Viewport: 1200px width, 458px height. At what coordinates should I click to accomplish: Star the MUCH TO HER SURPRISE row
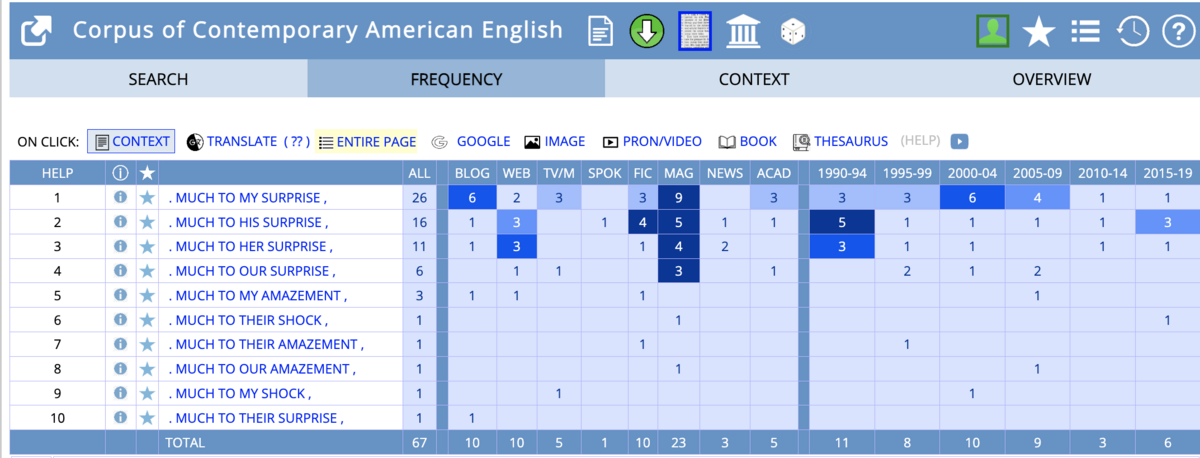click(147, 247)
